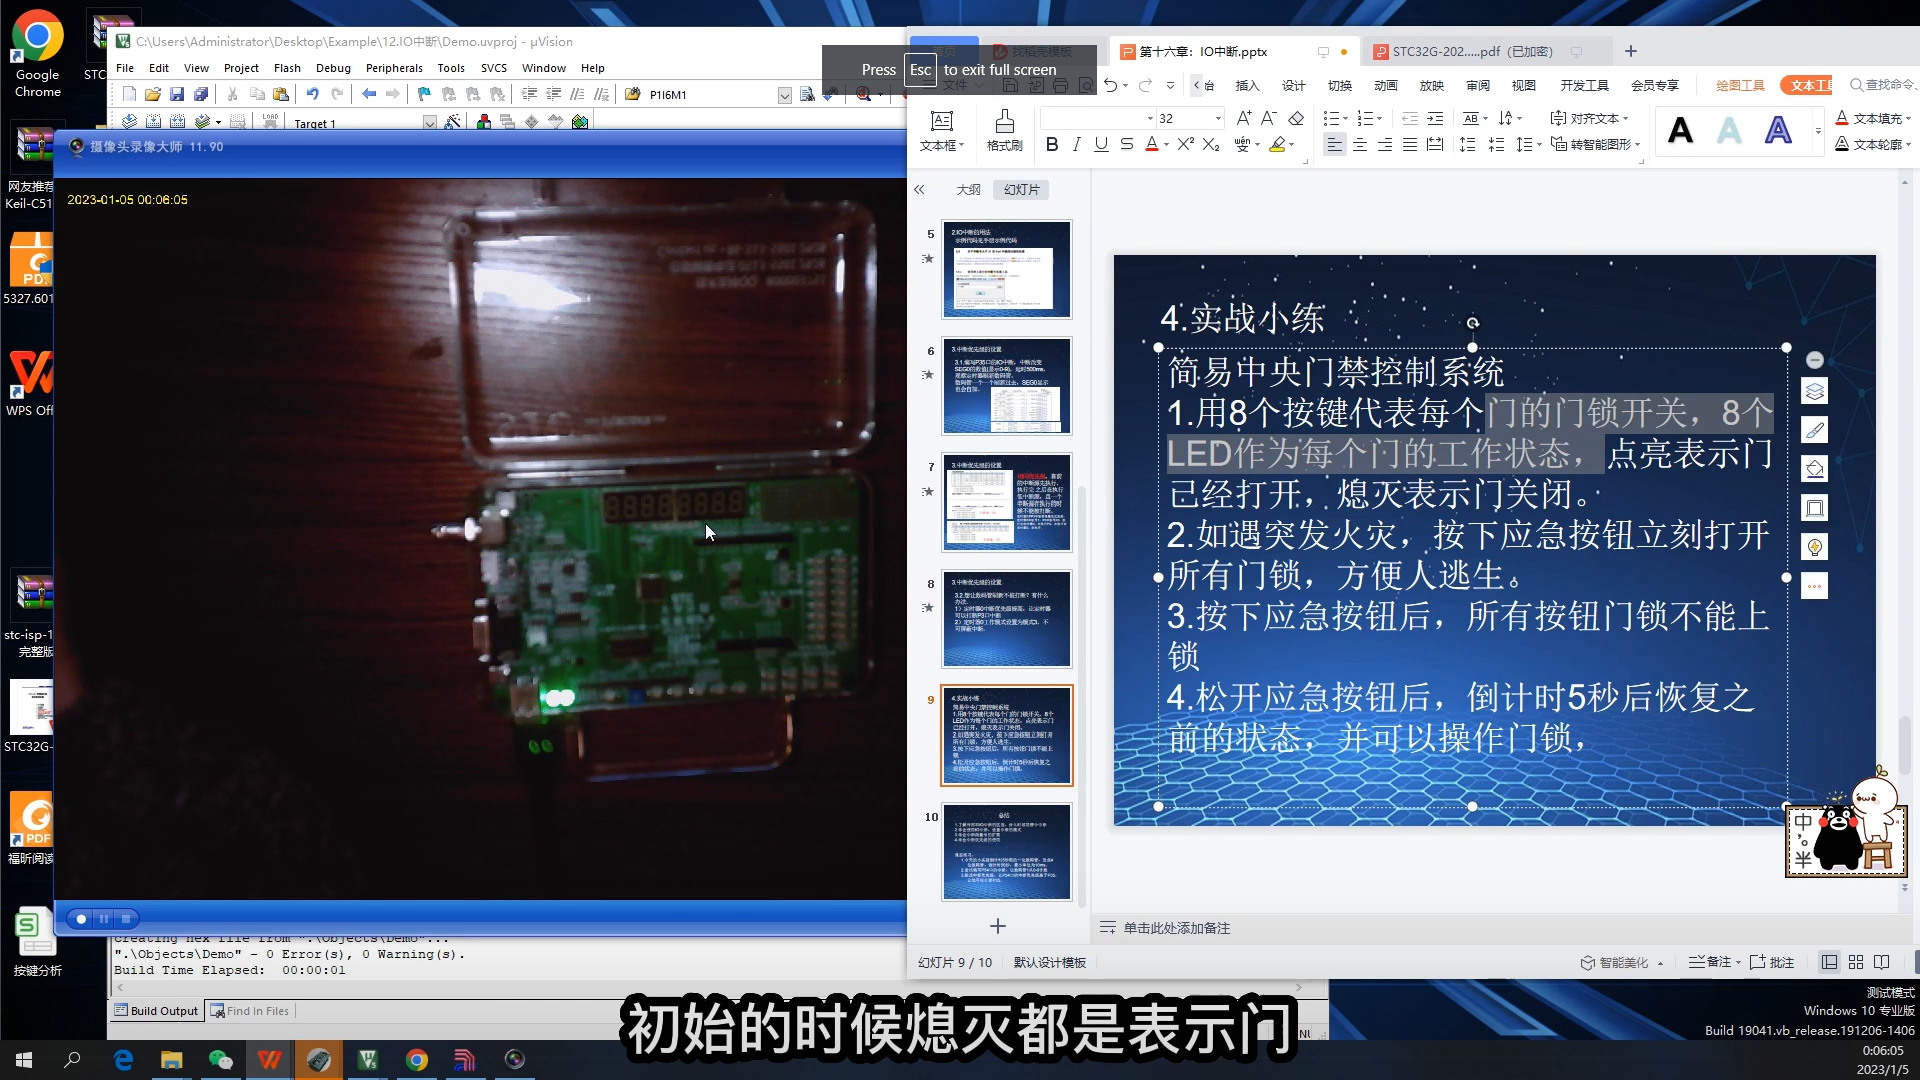The image size is (1920, 1080).
Task: Paste icon in µVision toolbar
Action: point(281,94)
